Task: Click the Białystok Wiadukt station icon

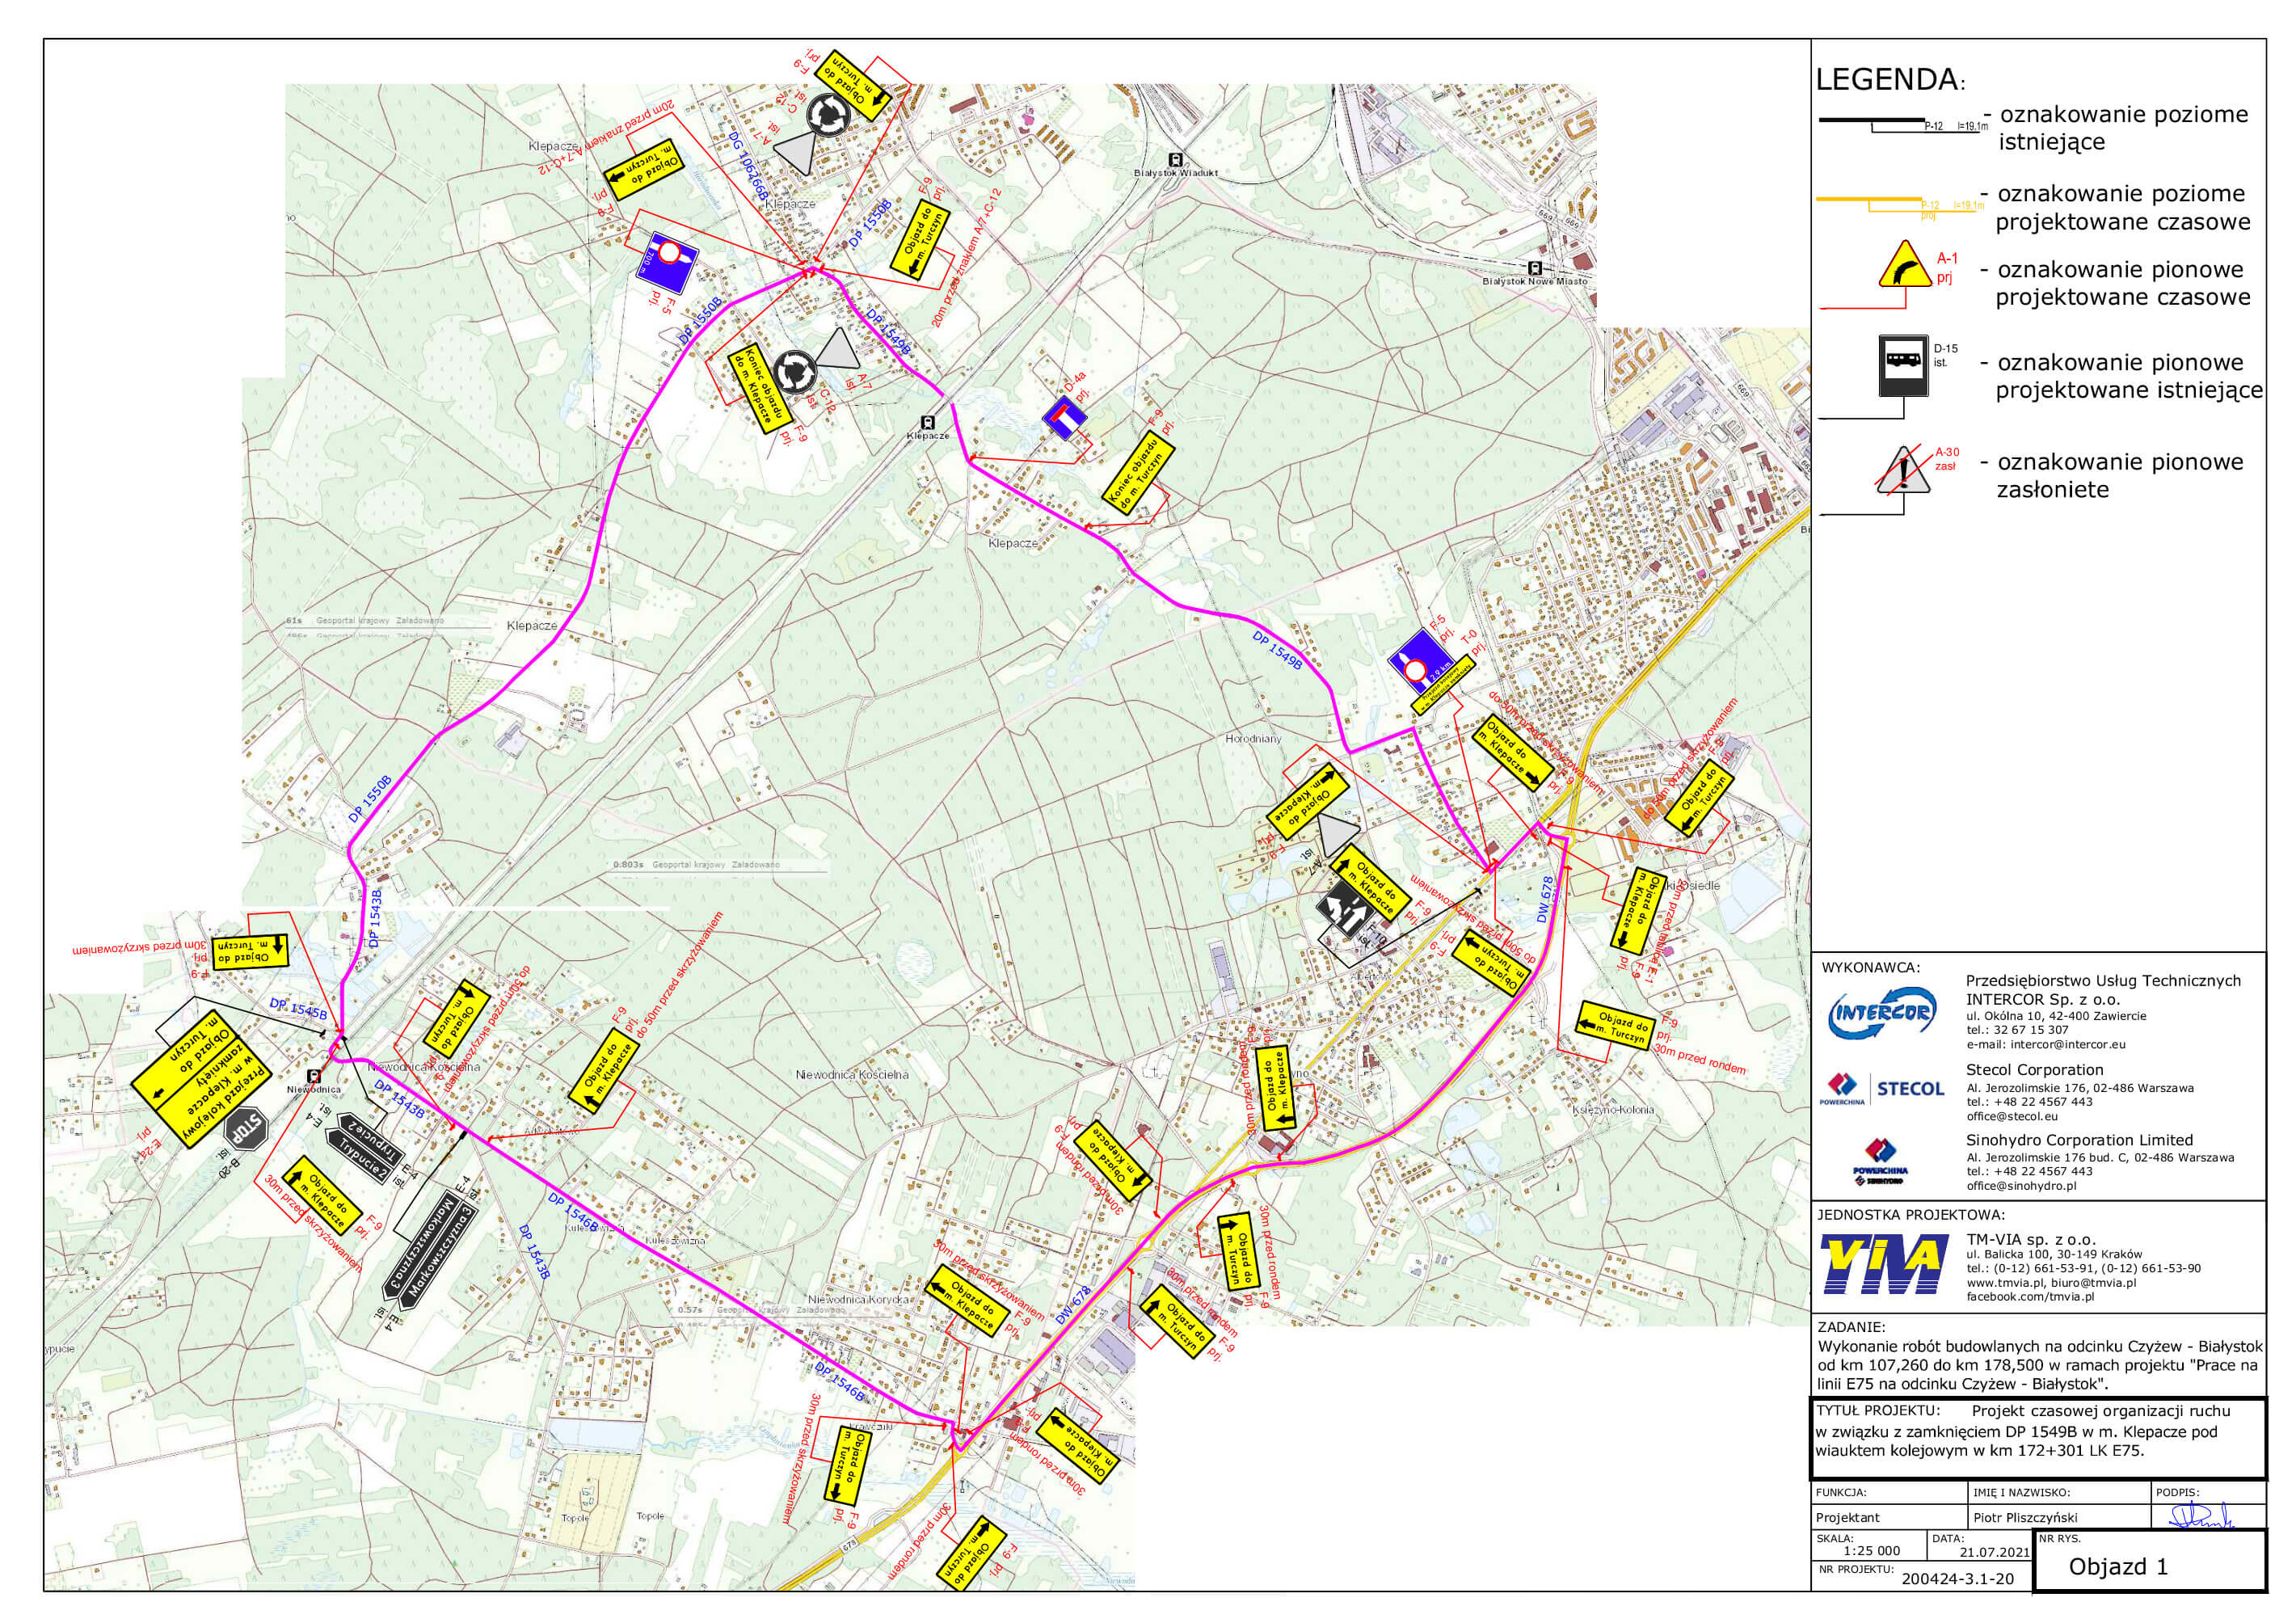Action: 1176,159
